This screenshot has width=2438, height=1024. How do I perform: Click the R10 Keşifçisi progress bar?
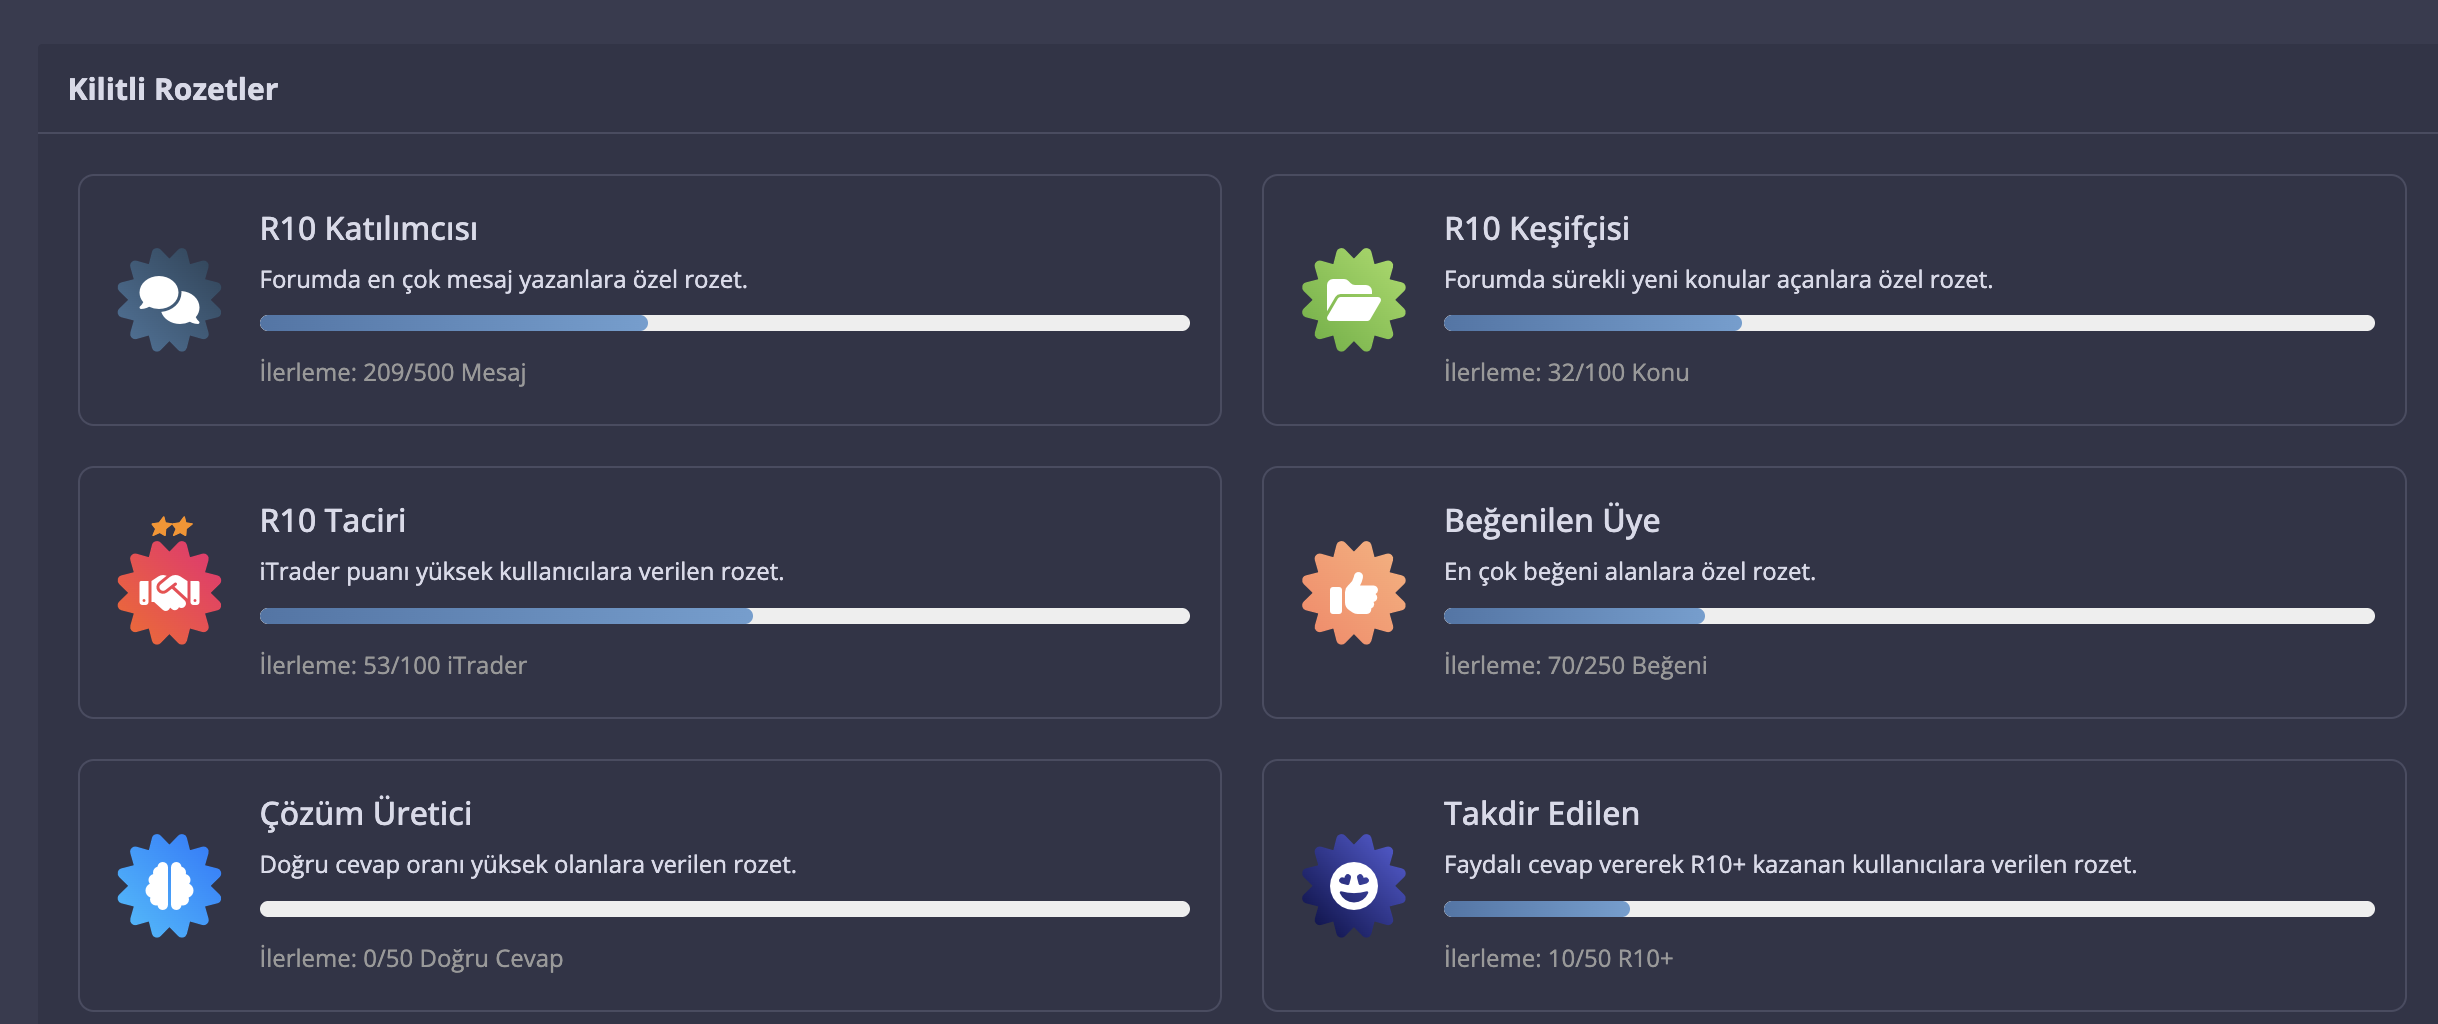pos(1909,323)
